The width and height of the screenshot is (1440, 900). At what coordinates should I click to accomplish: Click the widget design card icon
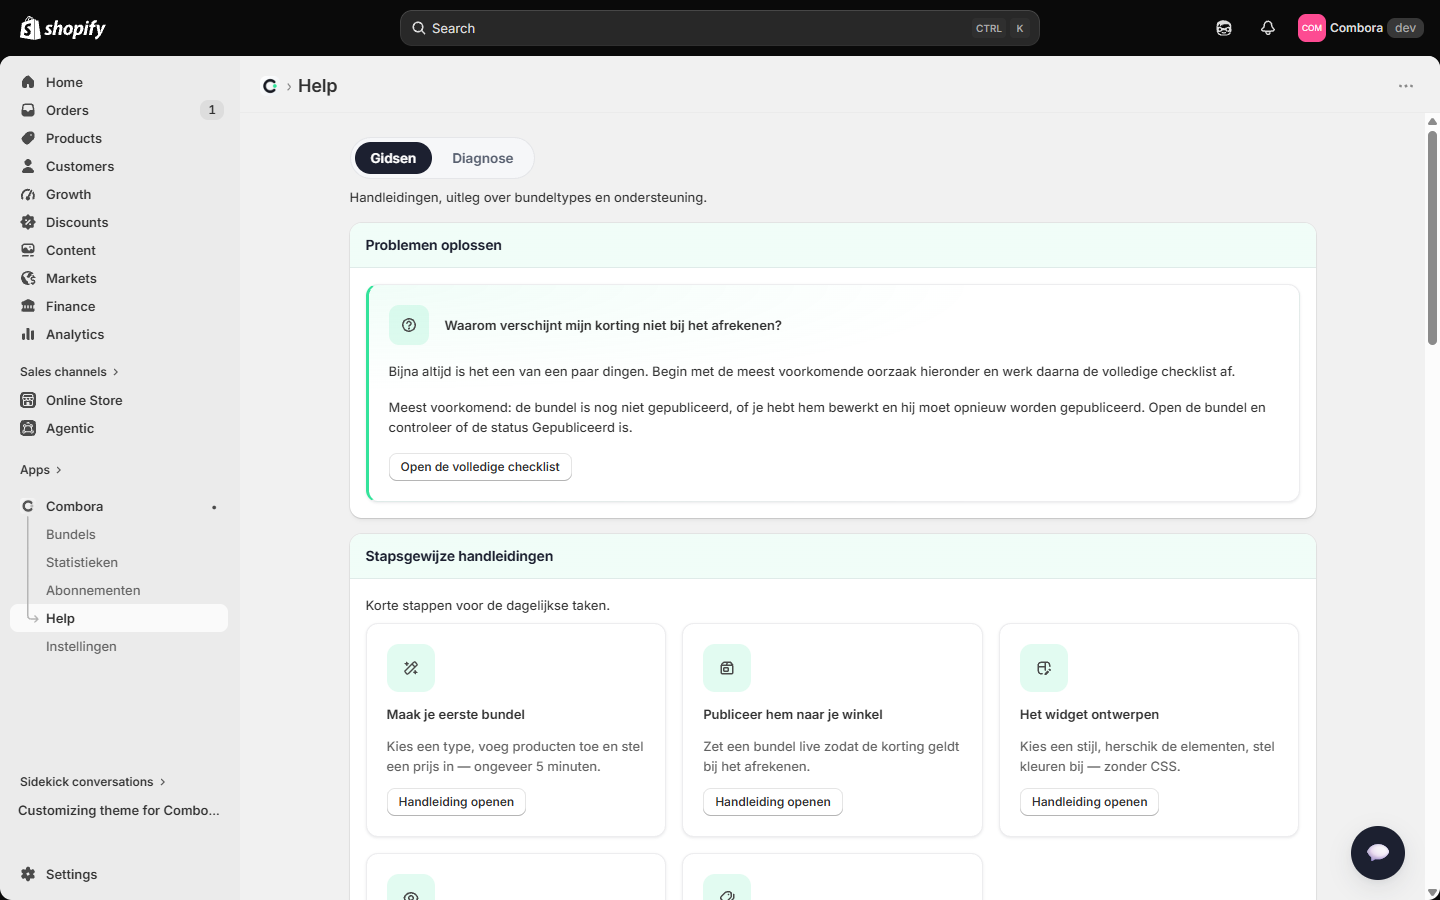click(1044, 668)
